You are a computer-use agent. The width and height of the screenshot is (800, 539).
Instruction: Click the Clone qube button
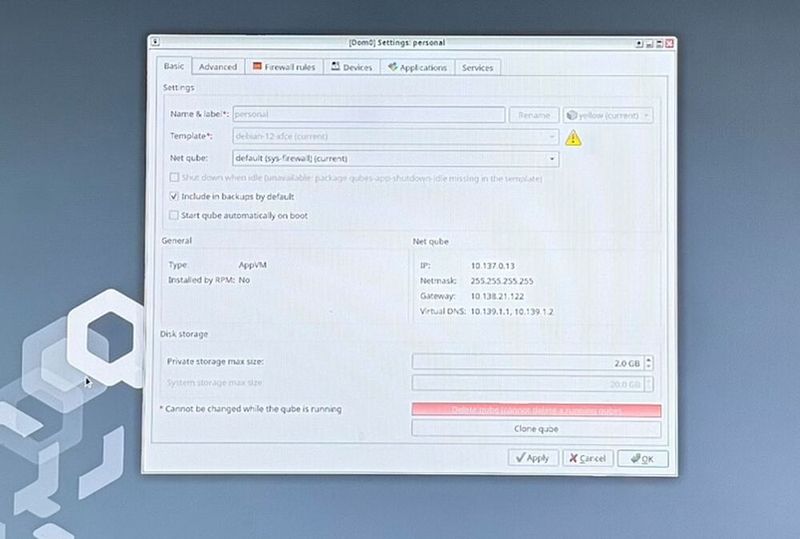536,429
